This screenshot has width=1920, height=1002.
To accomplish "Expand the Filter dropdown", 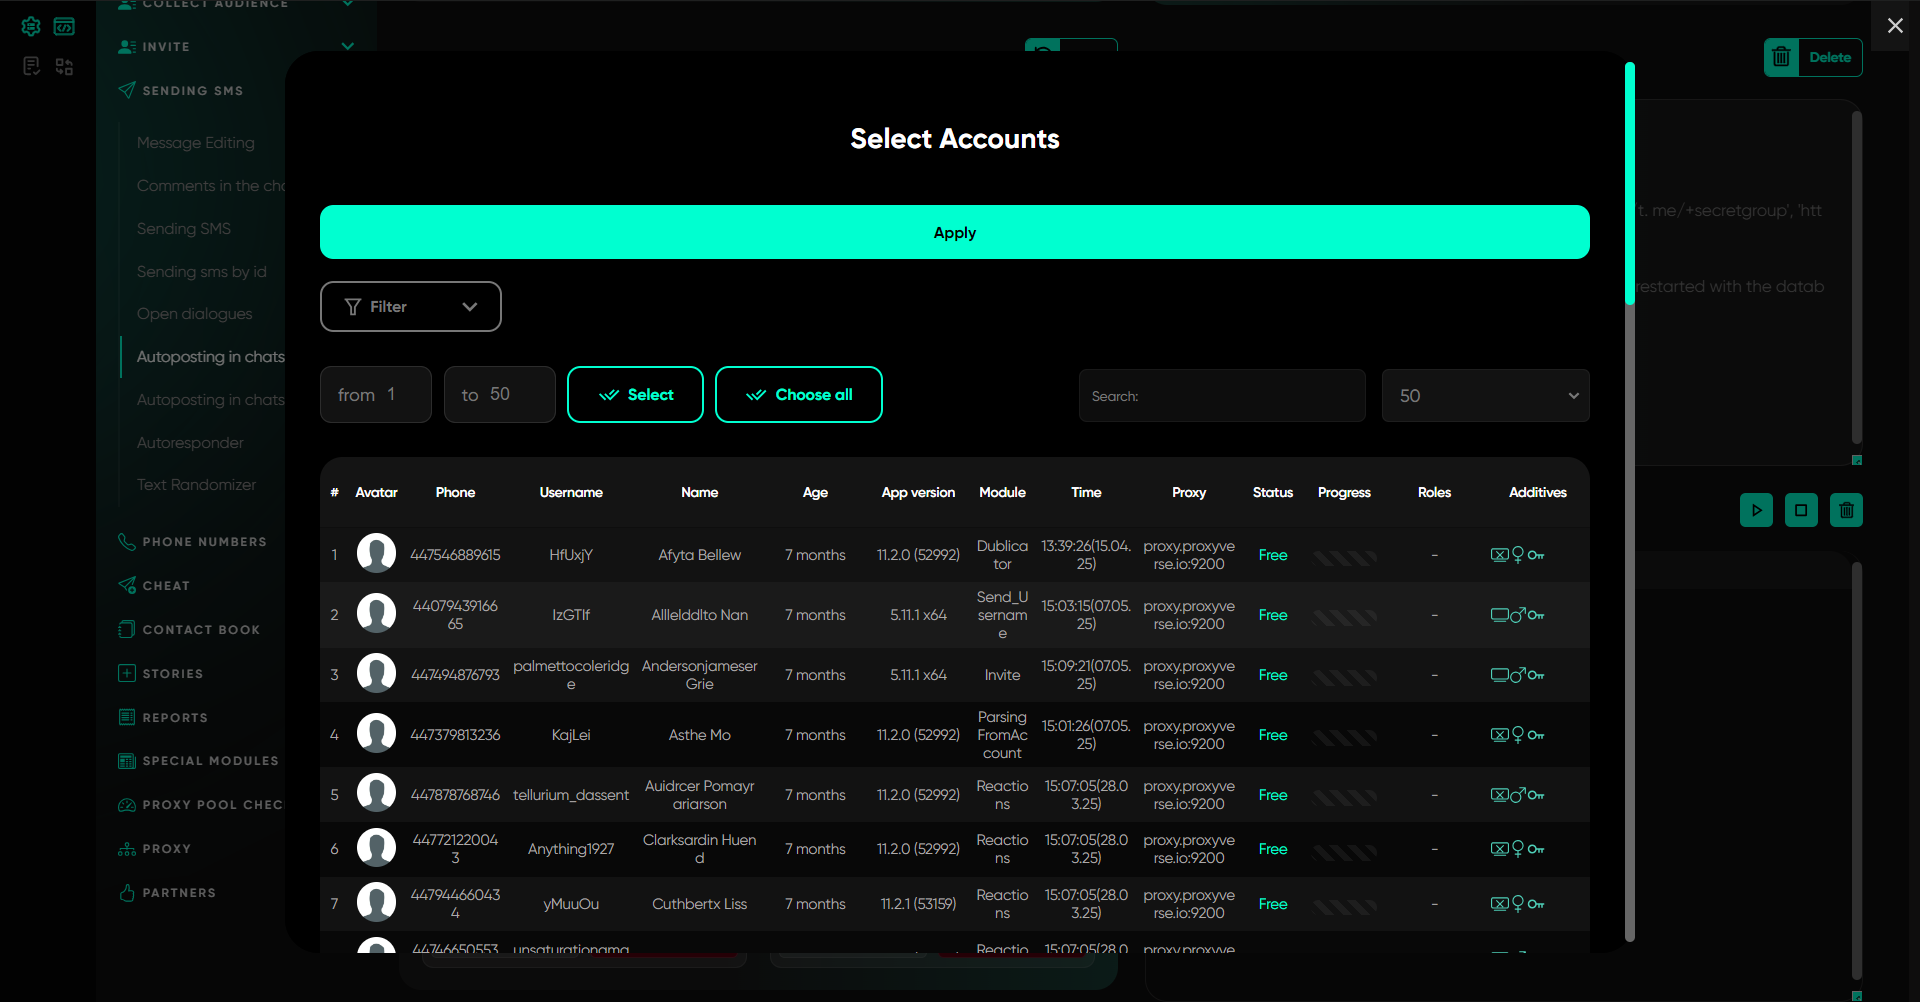I will 410,306.
